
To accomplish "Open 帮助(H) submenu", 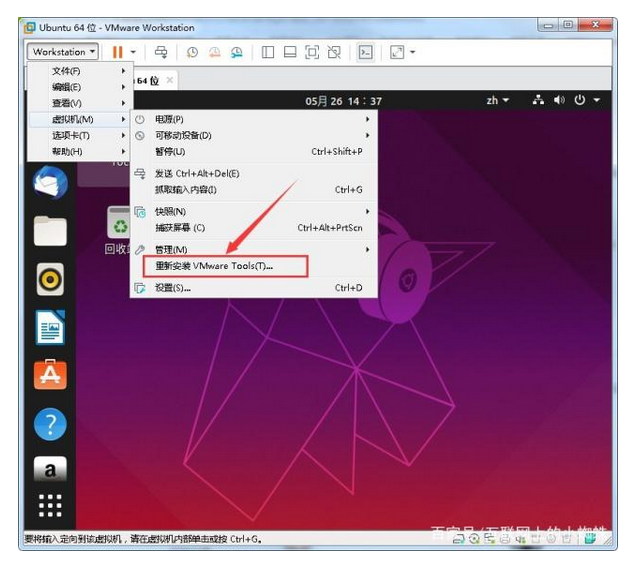I will pyautogui.click(x=80, y=152).
